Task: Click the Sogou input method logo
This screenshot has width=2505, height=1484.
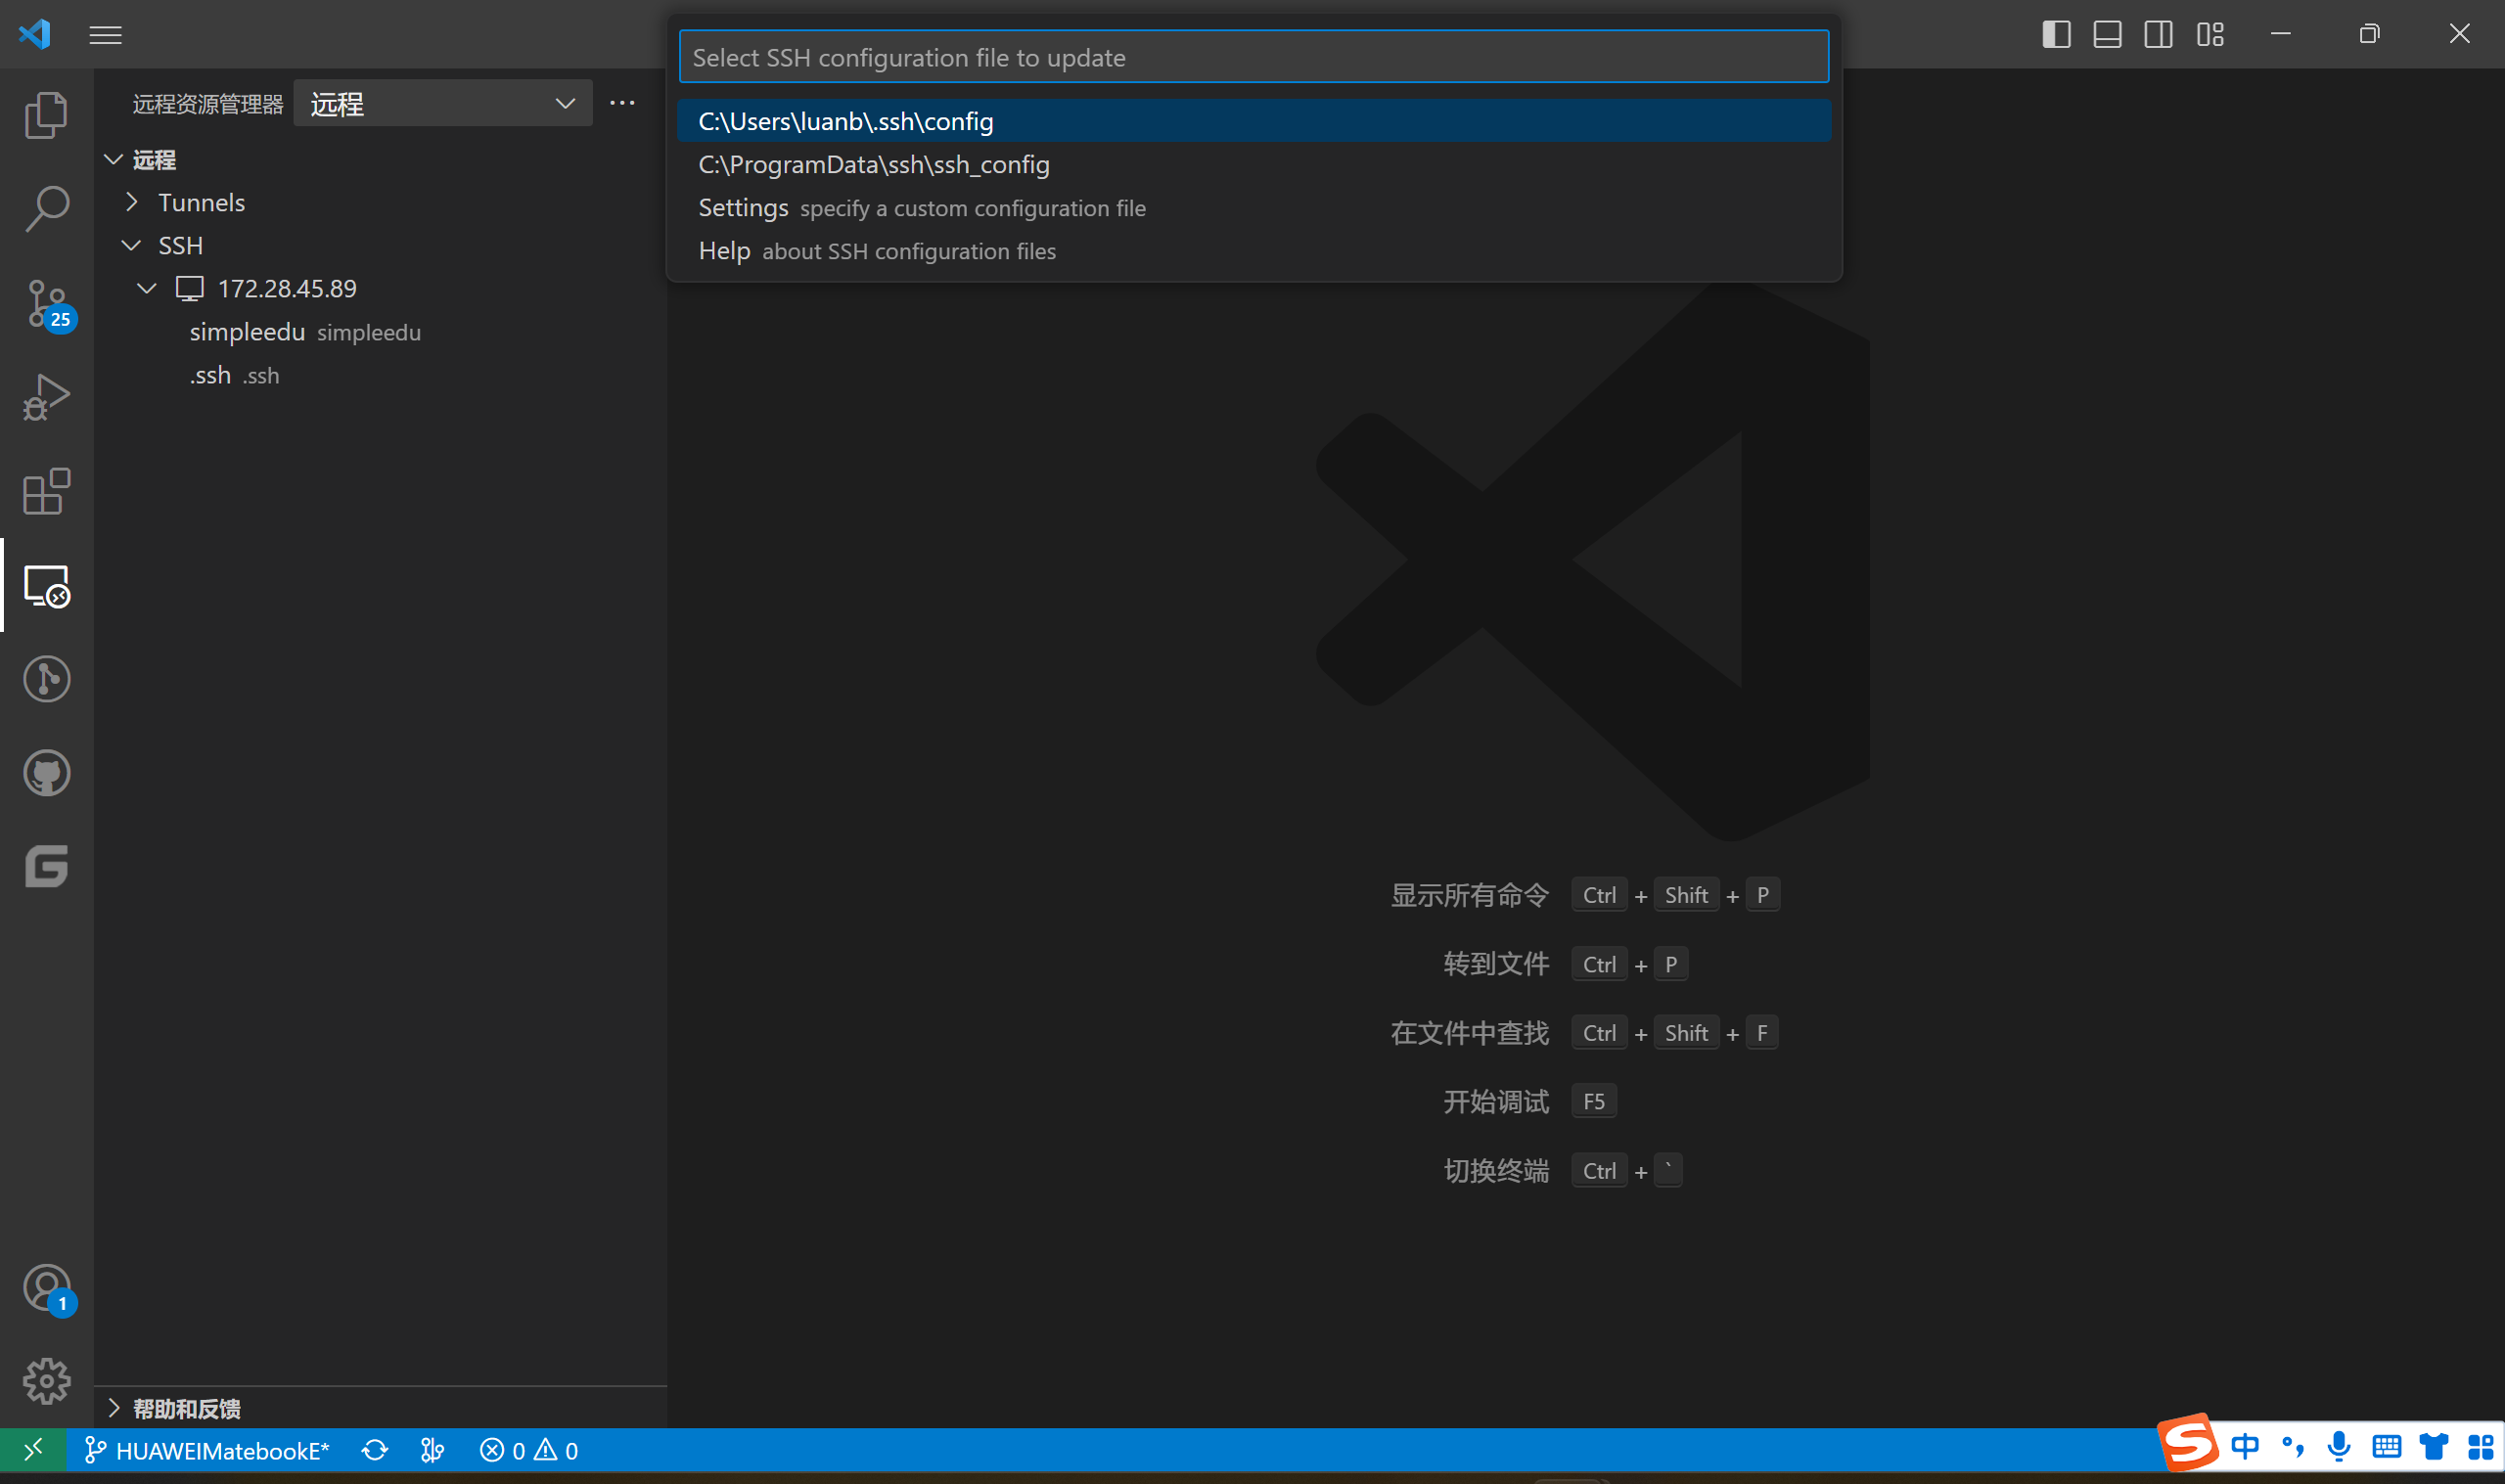Action: tap(2188, 1443)
